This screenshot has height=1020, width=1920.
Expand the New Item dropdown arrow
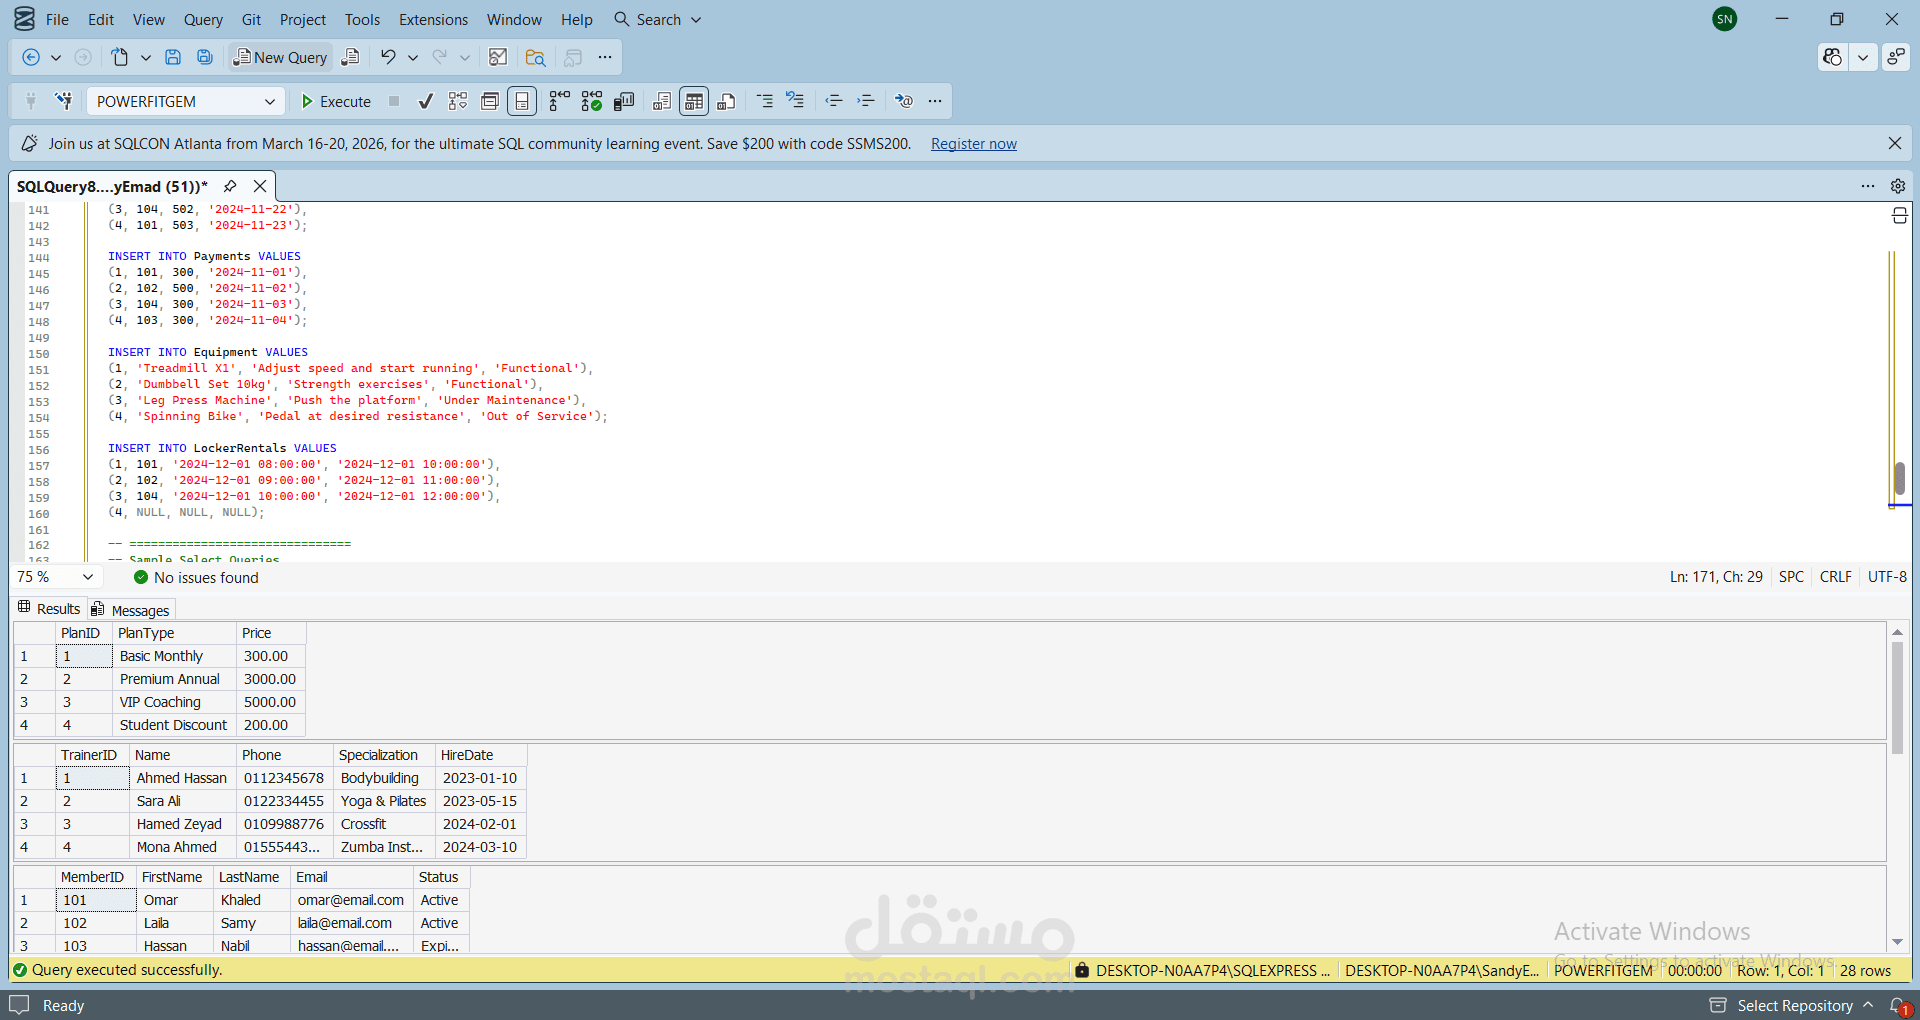(x=146, y=57)
